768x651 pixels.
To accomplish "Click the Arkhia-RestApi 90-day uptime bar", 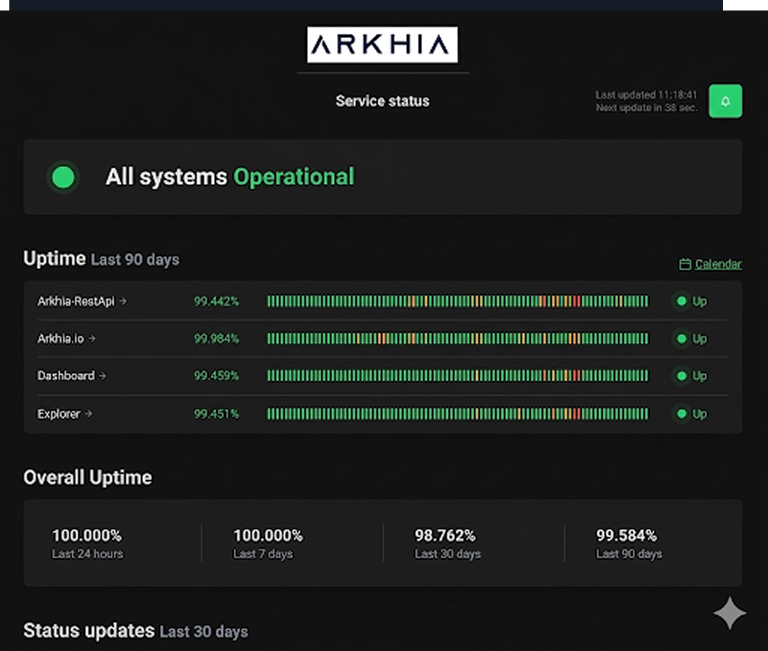I will (457, 301).
